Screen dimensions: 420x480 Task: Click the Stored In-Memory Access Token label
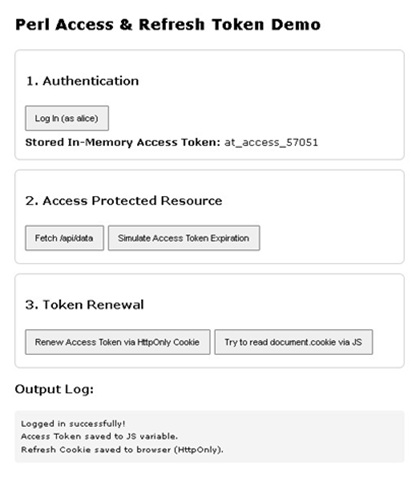pyautogui.click(x=123, y=143)
